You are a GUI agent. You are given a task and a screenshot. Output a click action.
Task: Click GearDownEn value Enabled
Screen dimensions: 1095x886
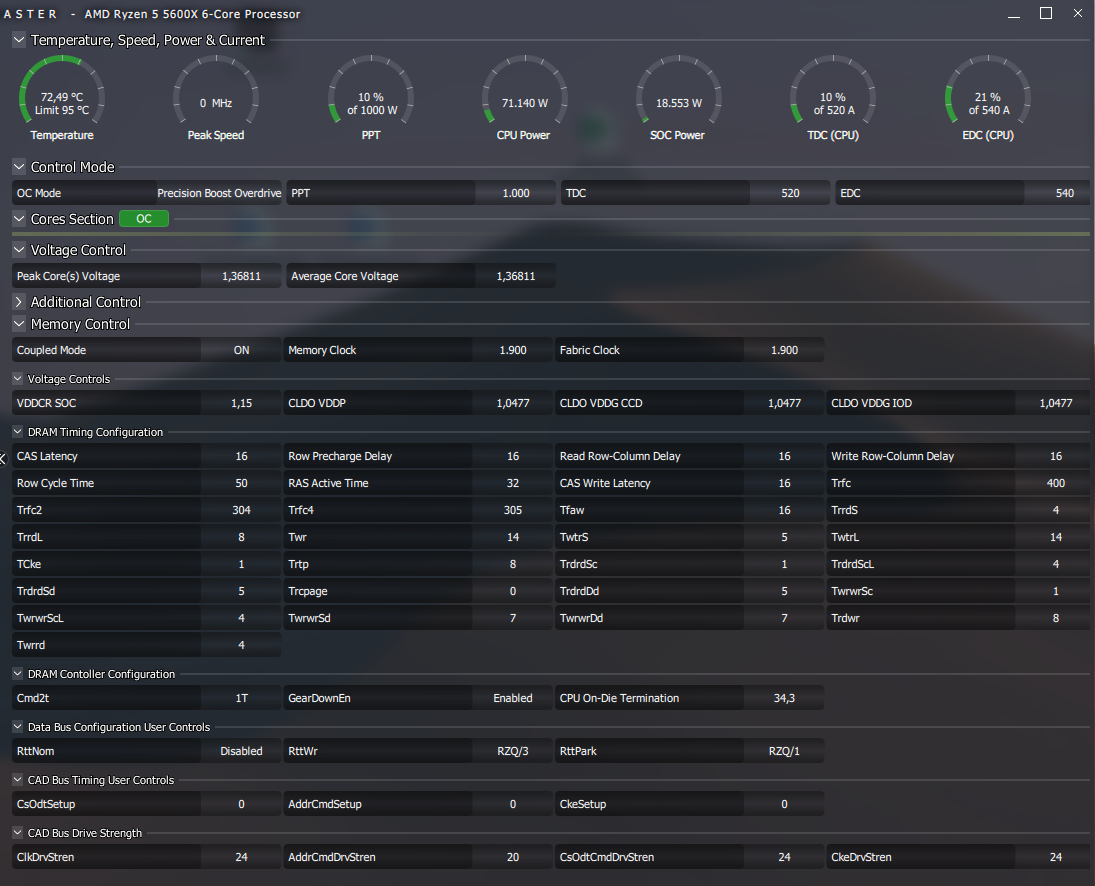[x=513, y=698]
